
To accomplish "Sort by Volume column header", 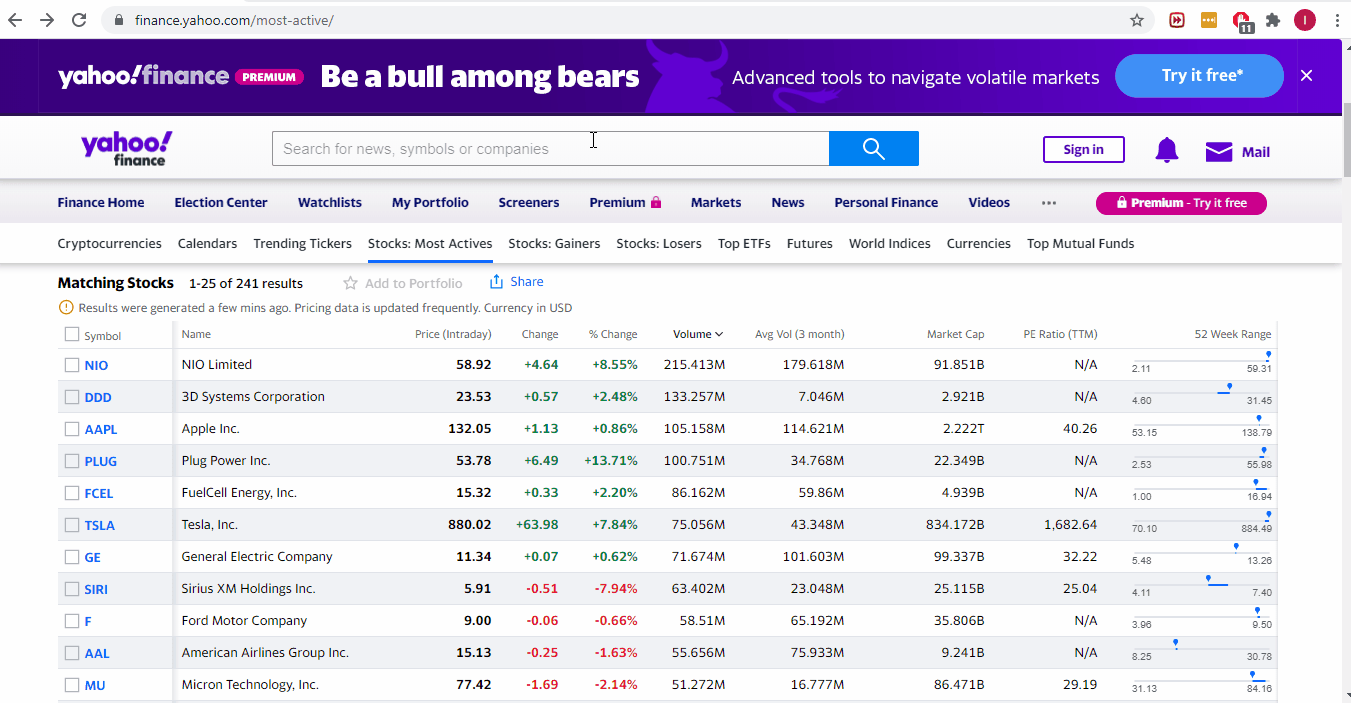I will click(x=697, y=334).
